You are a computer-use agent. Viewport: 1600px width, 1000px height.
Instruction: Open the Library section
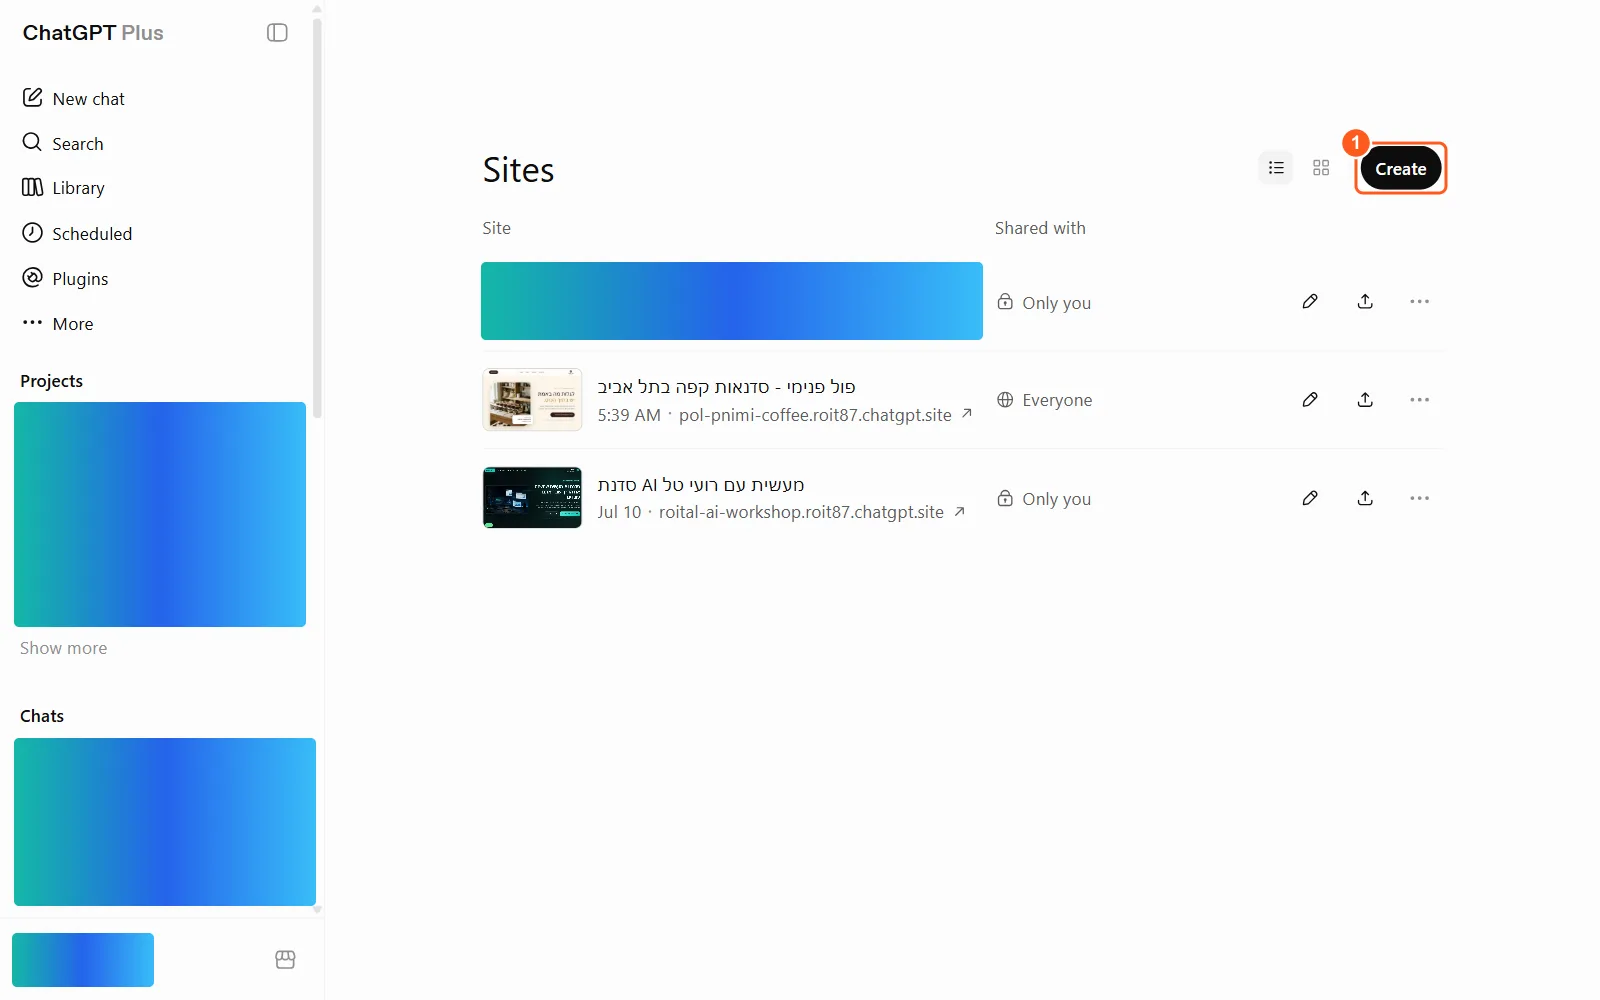point(63,188)
